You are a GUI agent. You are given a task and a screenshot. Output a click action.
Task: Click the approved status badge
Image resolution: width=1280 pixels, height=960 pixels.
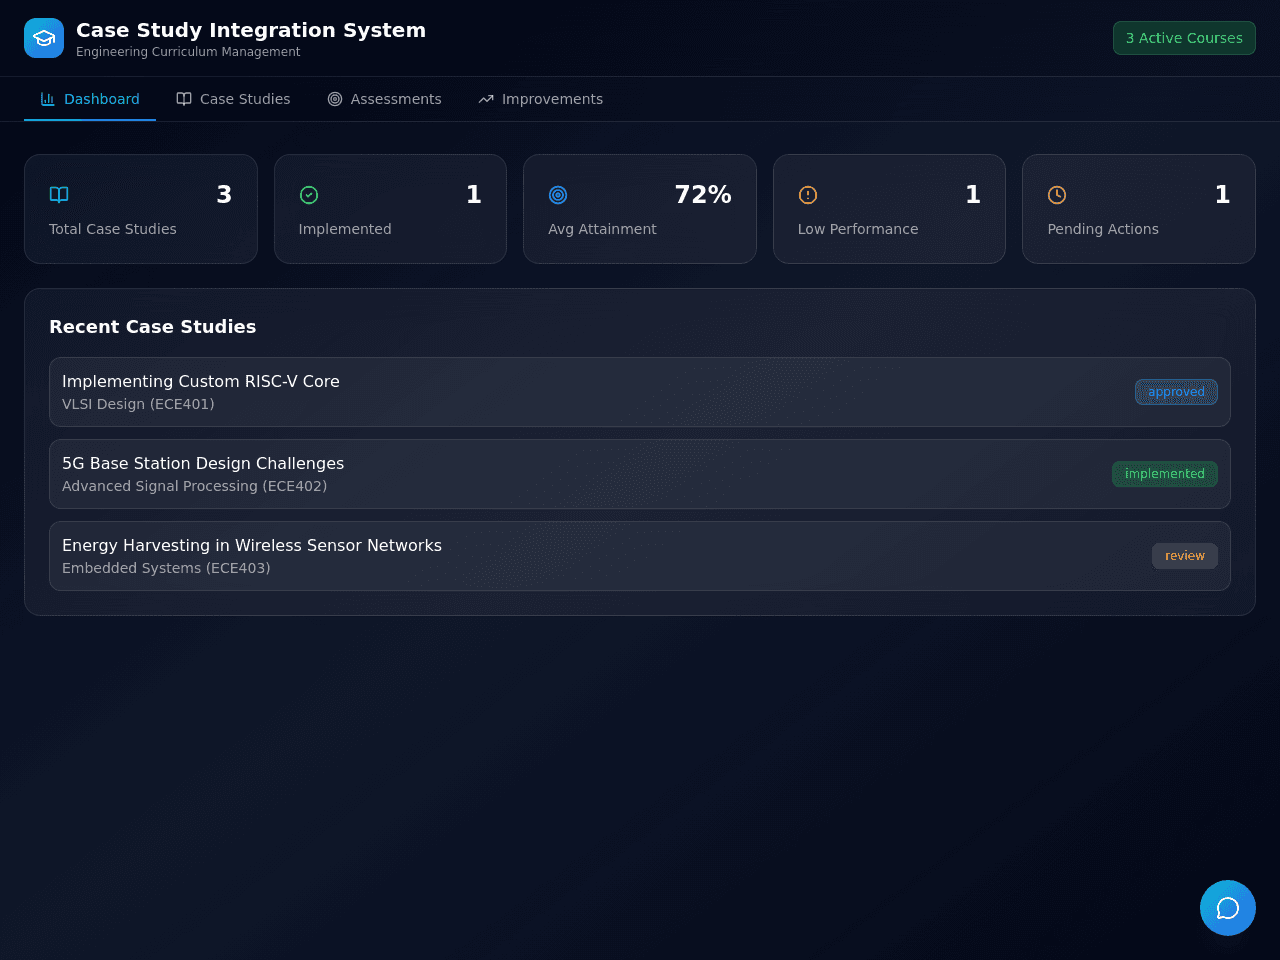pyautogui.click(x=1176, y=392)
